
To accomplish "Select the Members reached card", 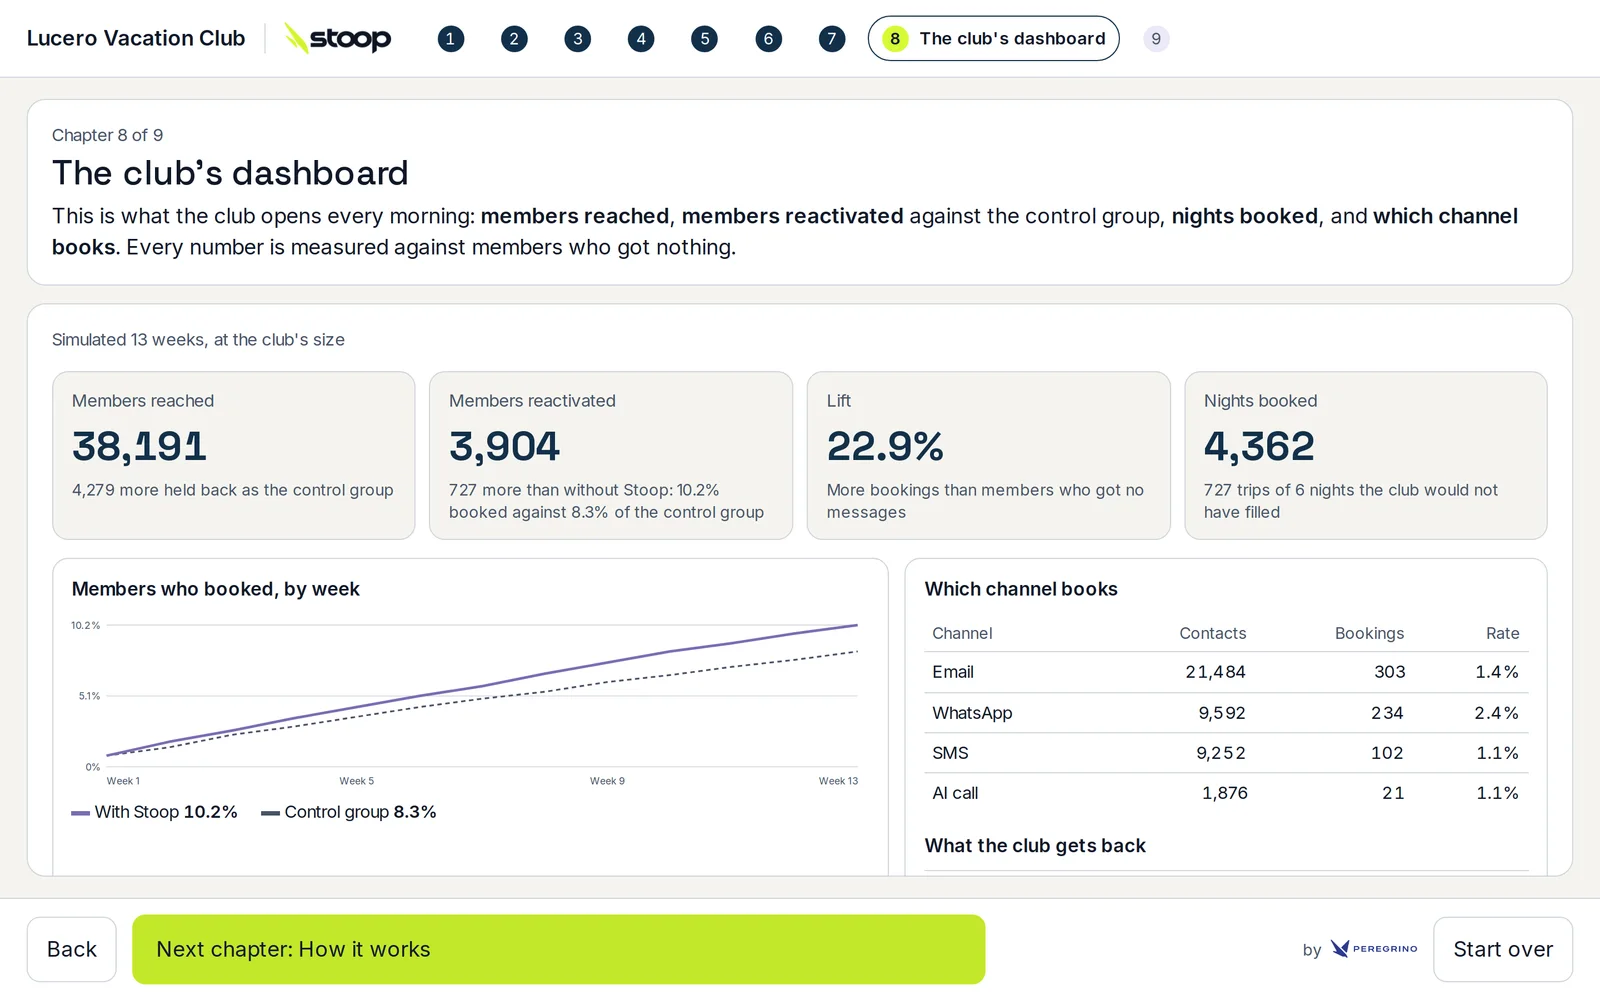I will (x=233, y=455).
